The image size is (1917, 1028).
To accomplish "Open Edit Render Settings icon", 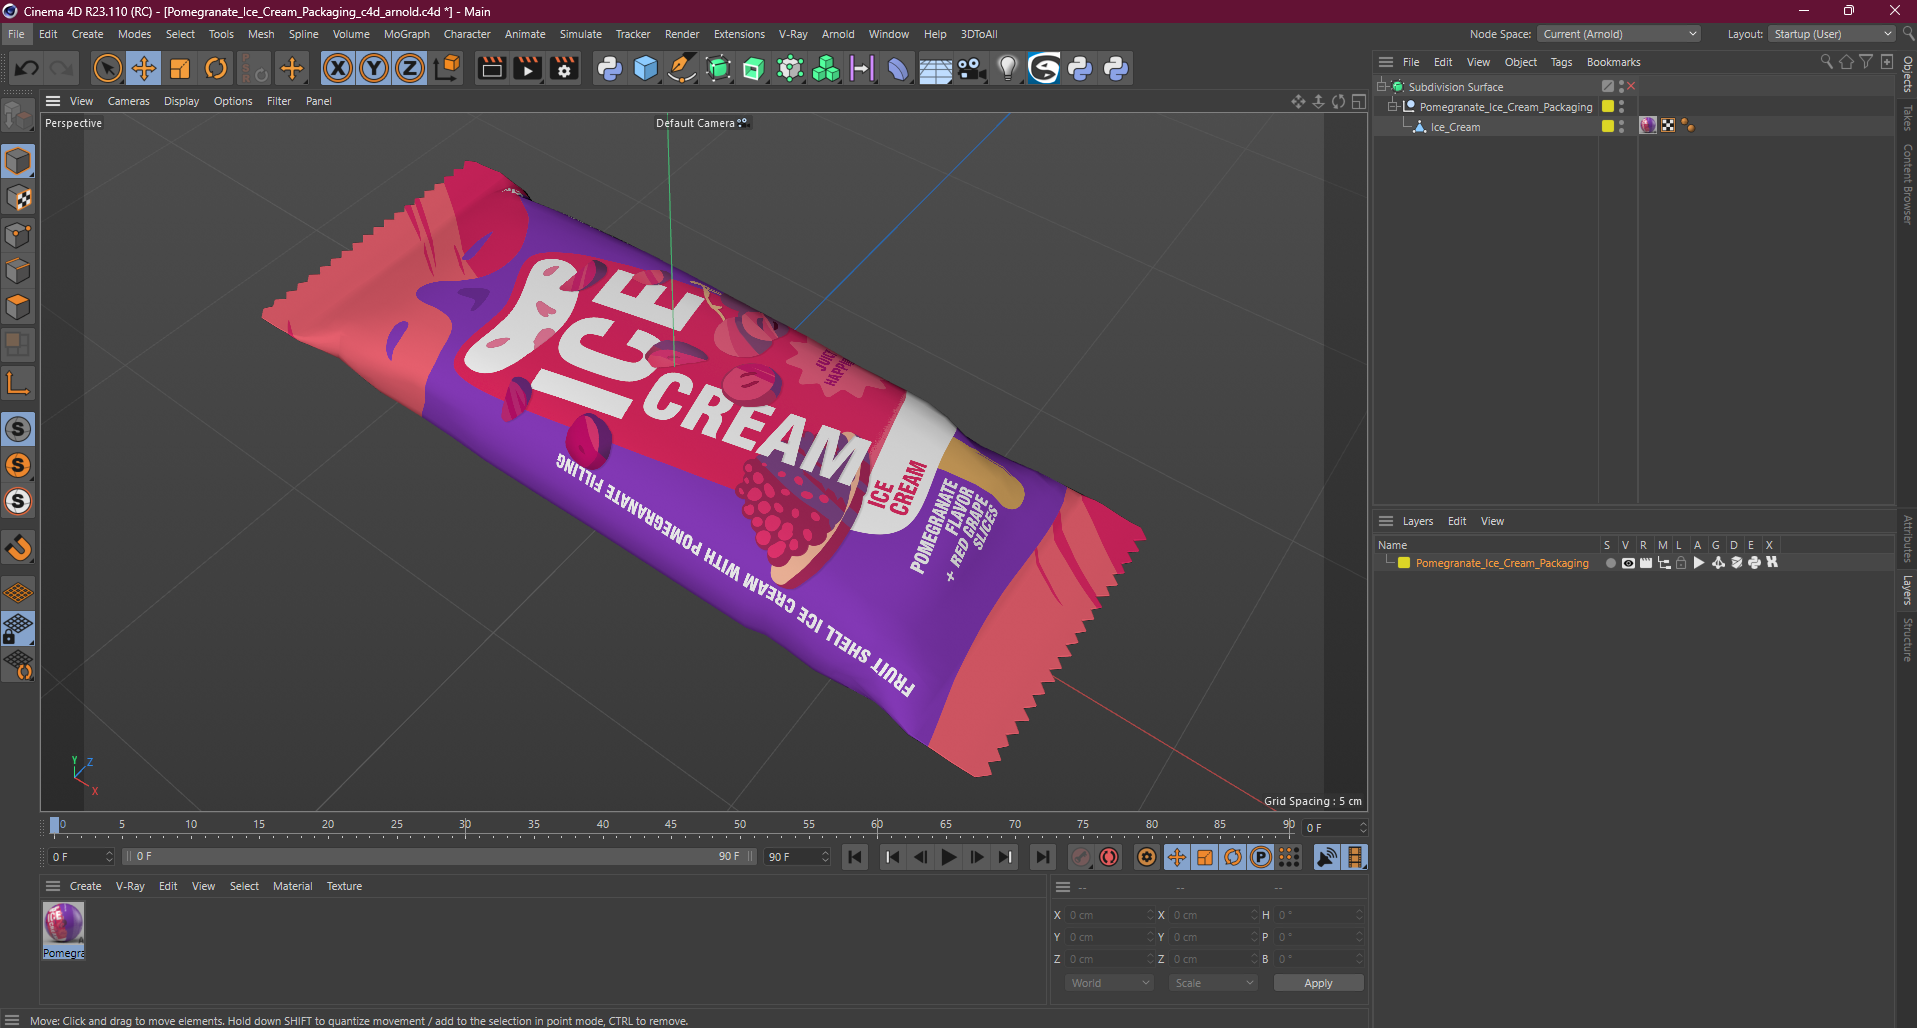I will (565, 68).
